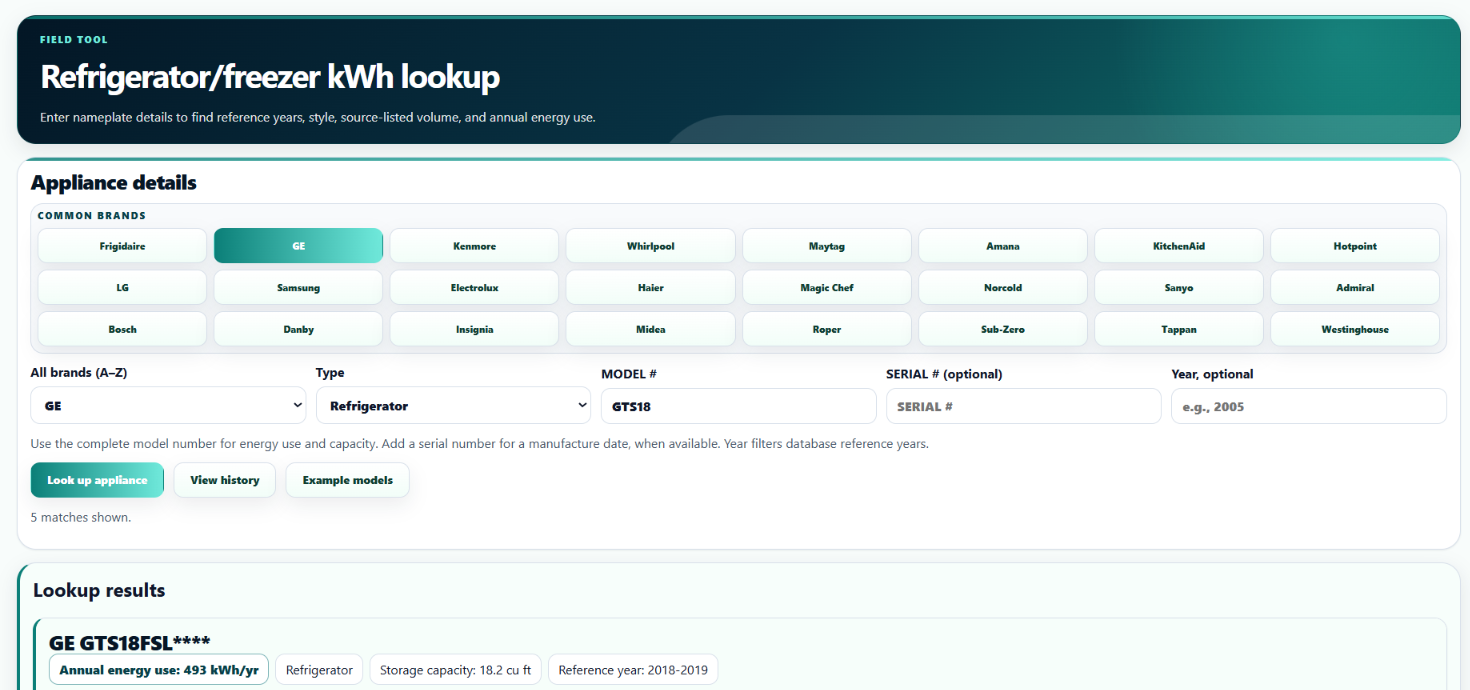Click the Storage capacity 18.2 cu ft tag
The width and height of the screenshot is (1470, 690).
456,670
